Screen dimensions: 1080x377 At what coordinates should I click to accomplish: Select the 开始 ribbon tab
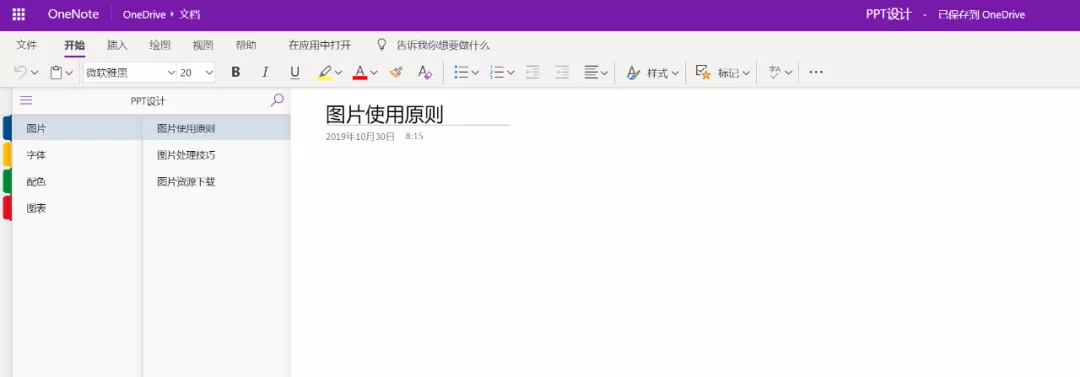(x=74, y=45)
